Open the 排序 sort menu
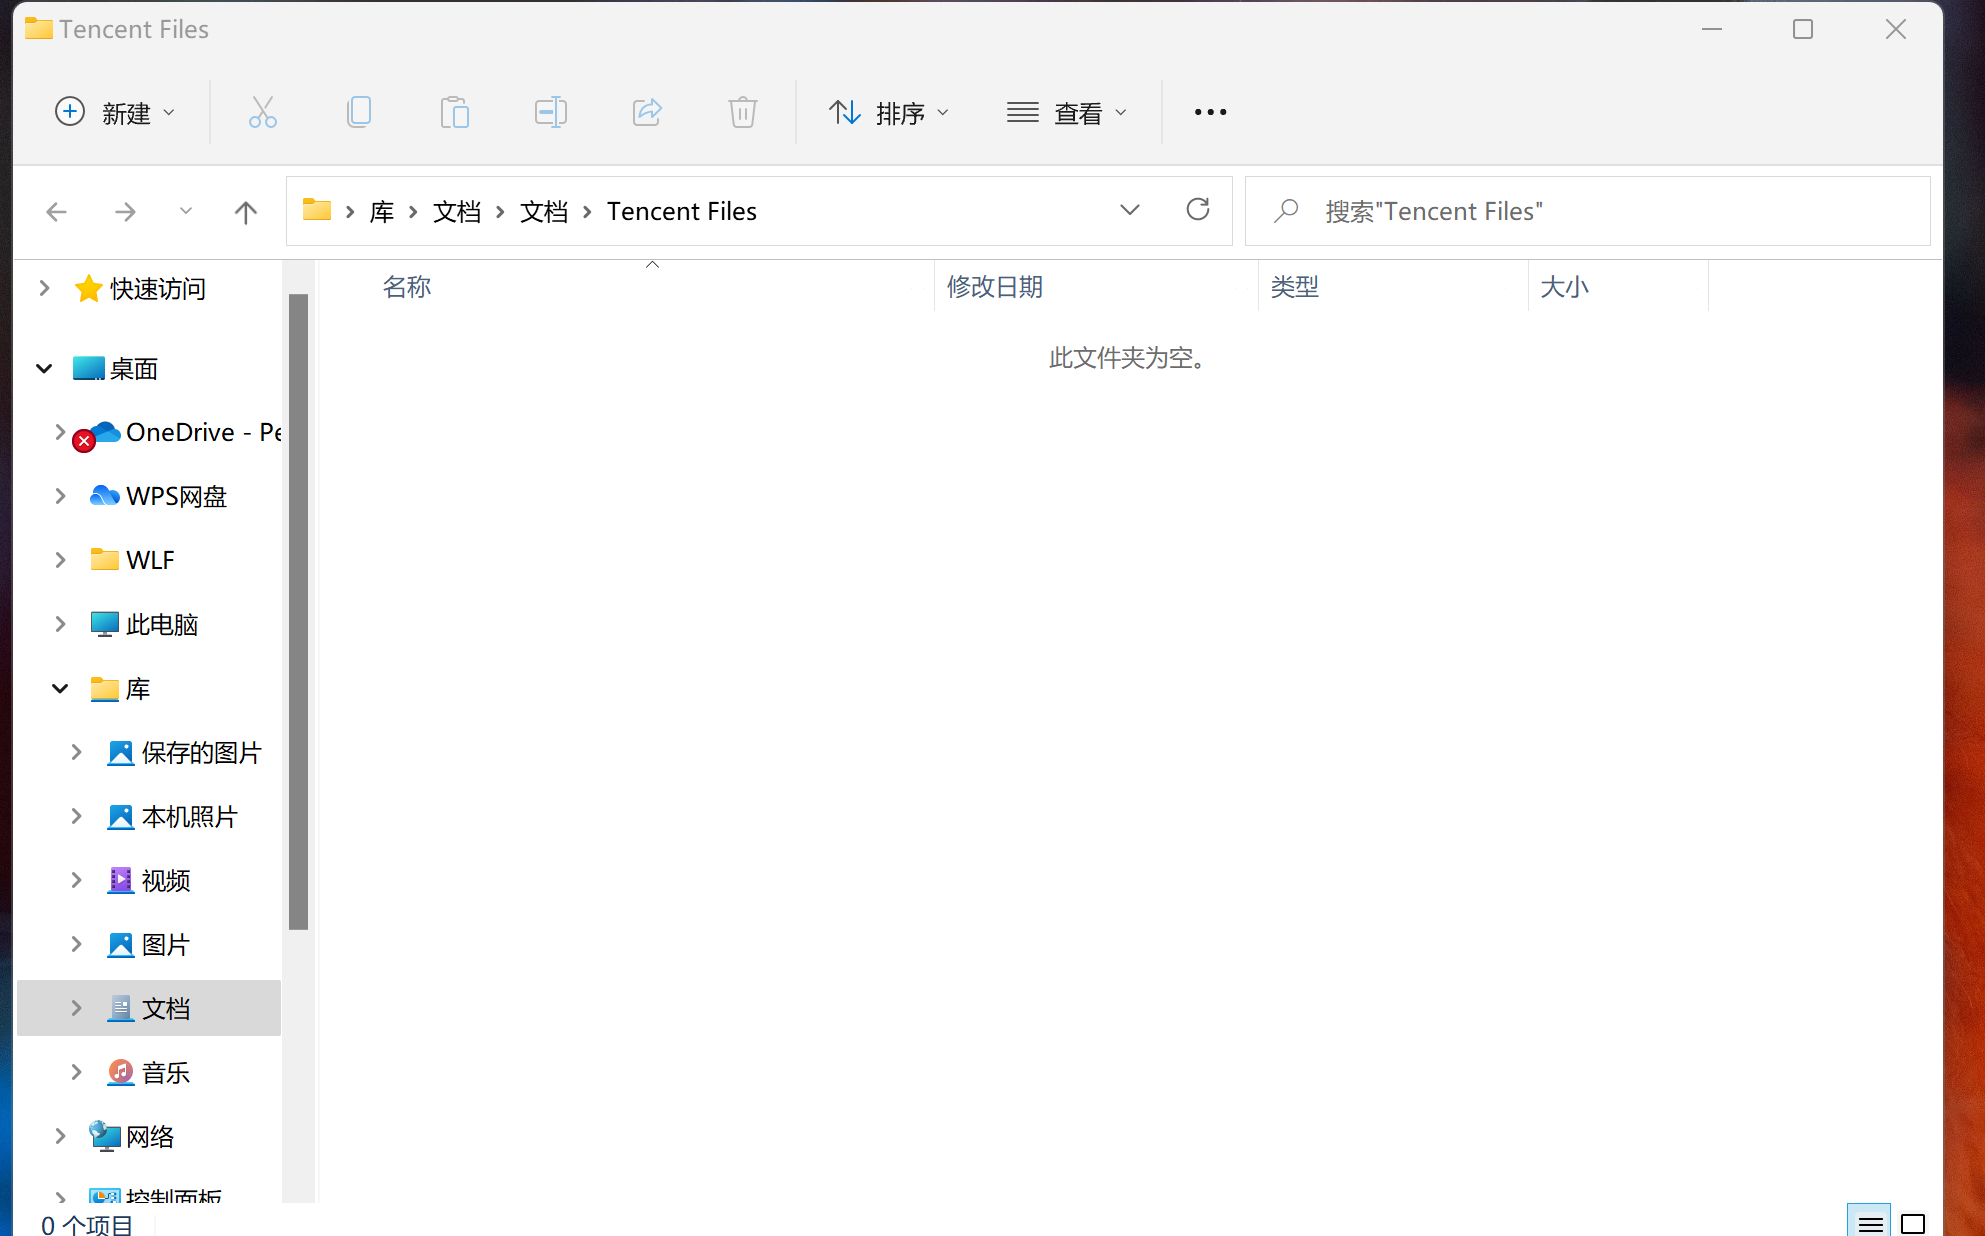The image size is (1985, 1236). pos(890,112)
